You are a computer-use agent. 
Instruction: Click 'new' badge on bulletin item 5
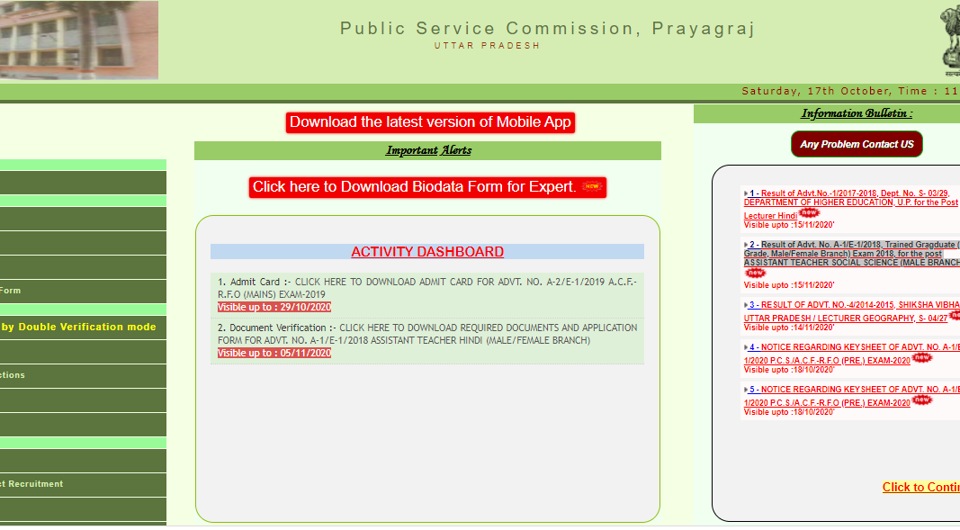[x=921, y=400]
